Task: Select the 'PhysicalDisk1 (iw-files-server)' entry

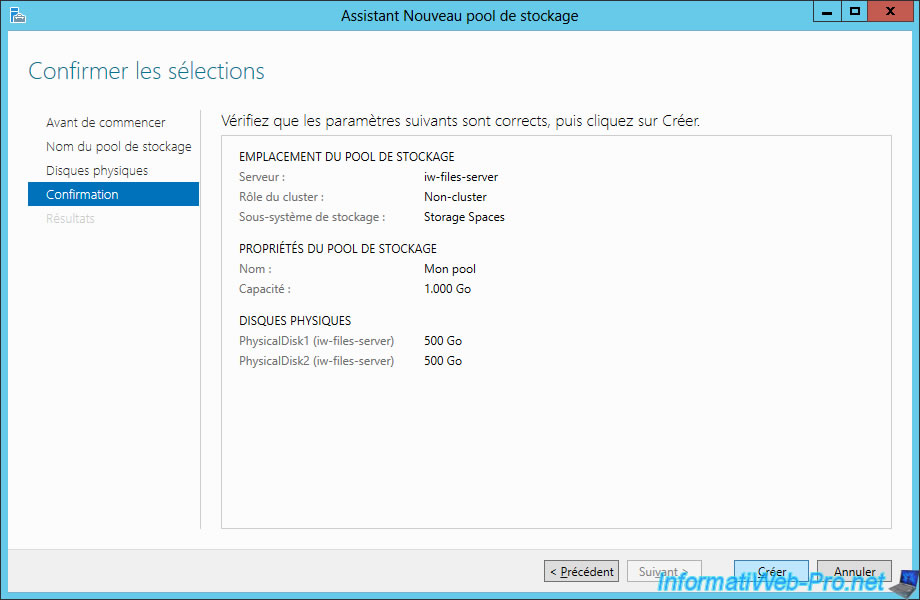Action: pos(316,341)
